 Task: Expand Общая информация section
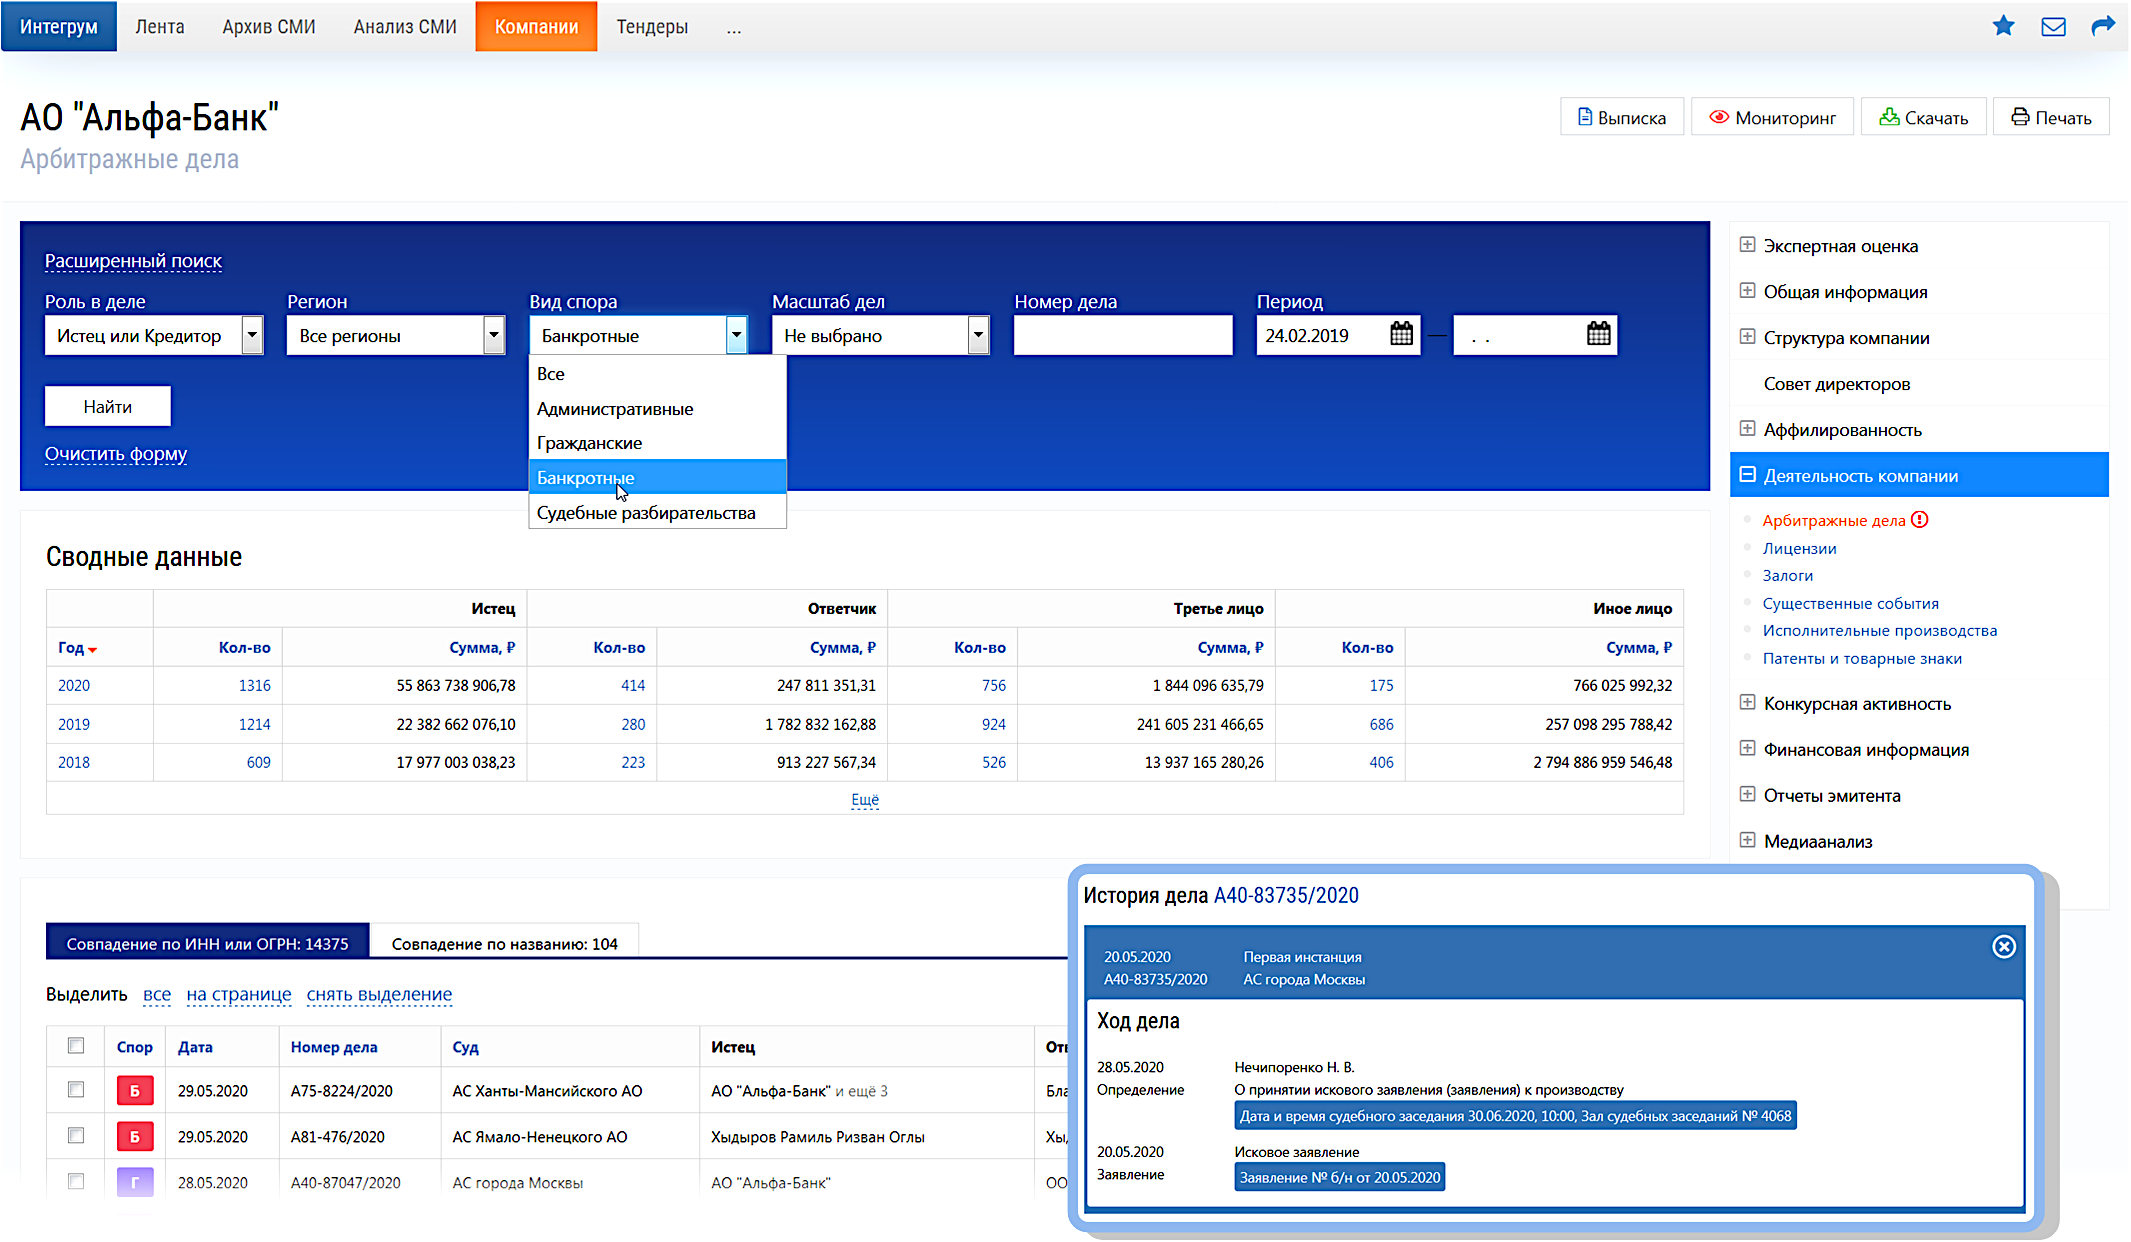tap(1747, 291)
